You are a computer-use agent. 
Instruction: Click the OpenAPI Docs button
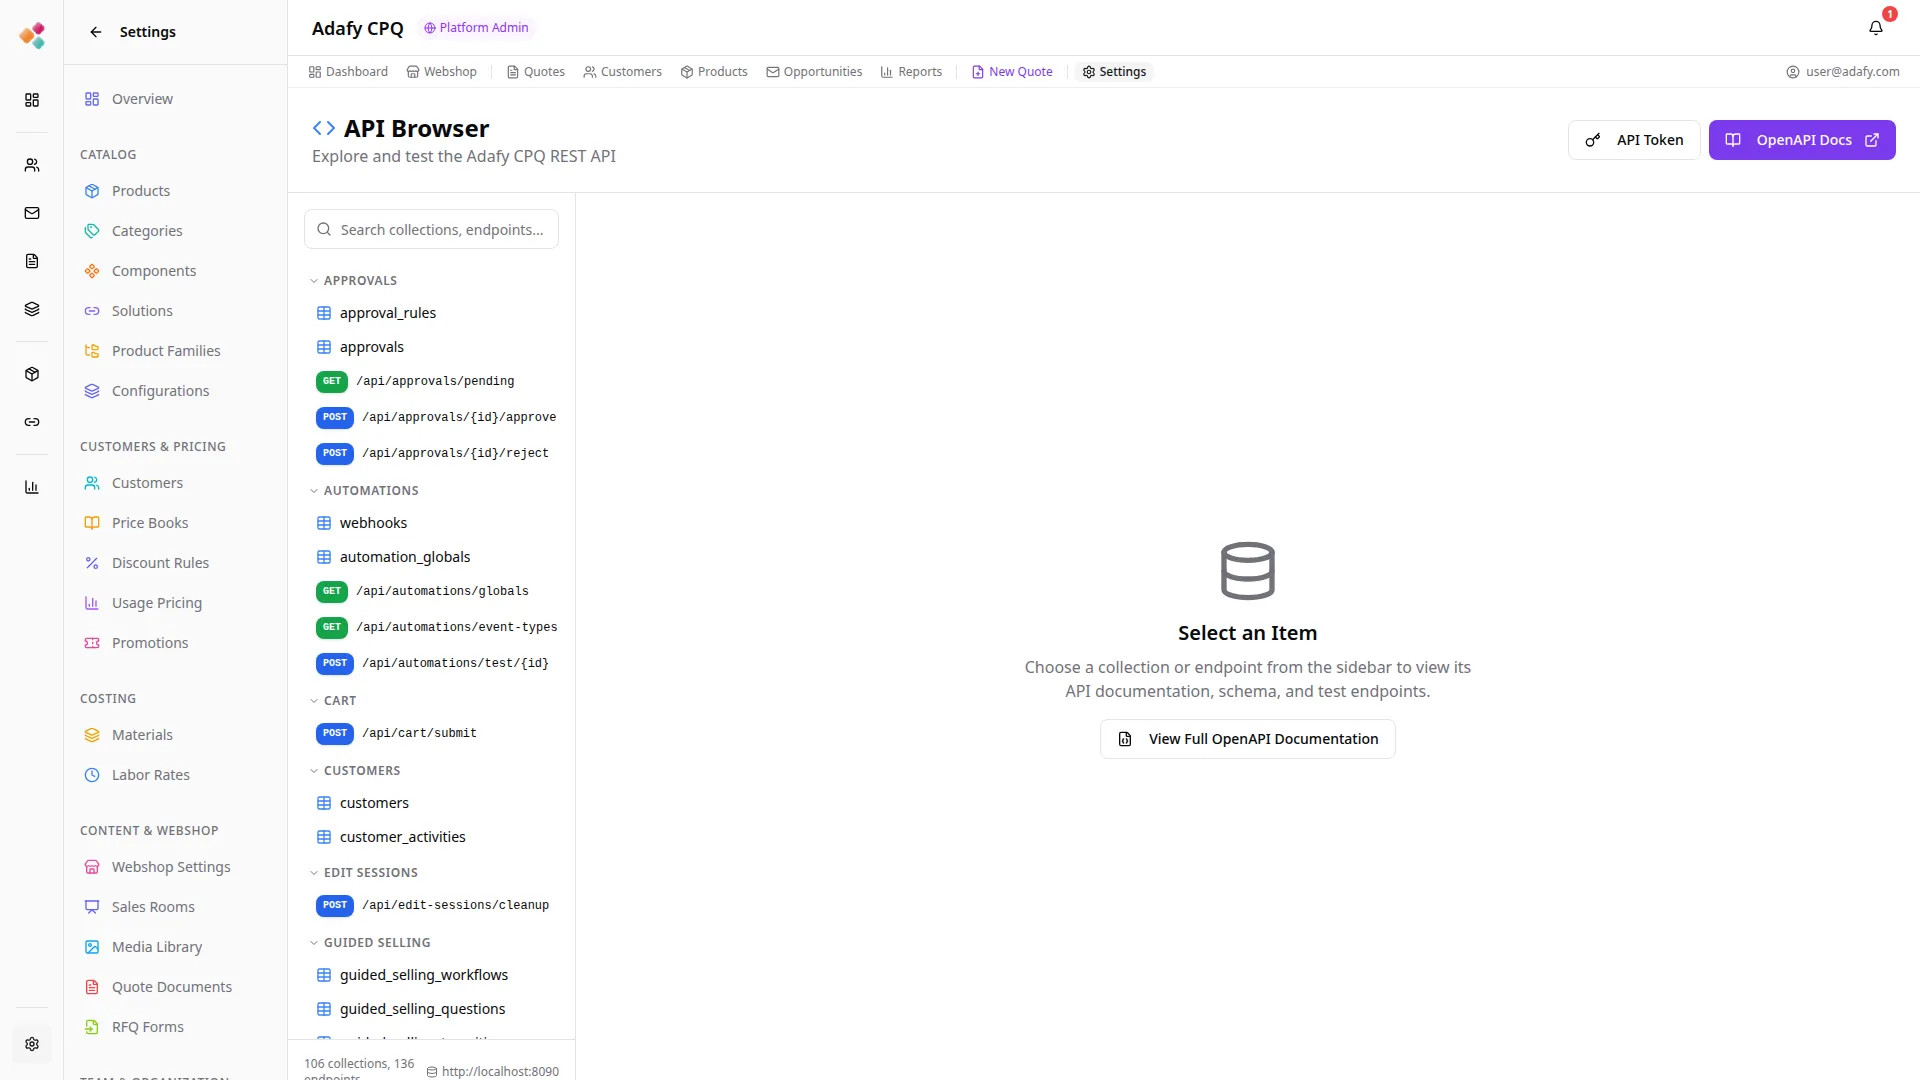pyautogui.click(x=1802, y=140)
